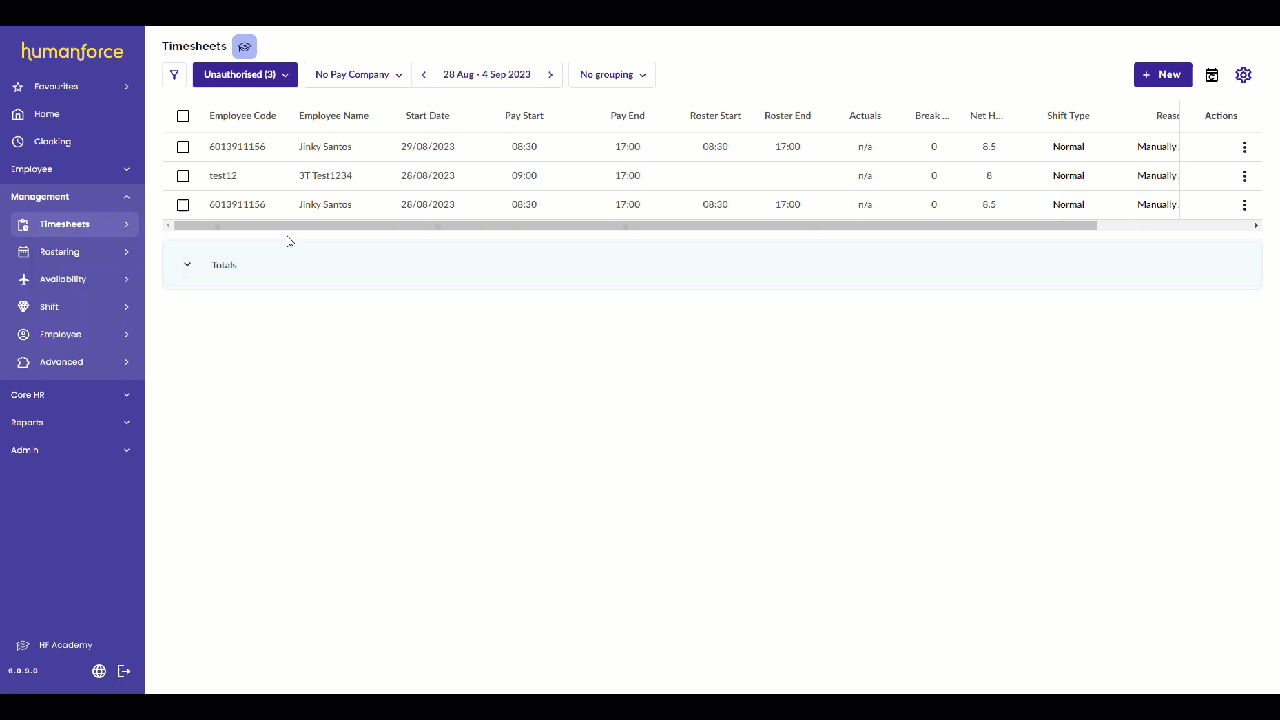Click the logout icon in the sidebar footer

point(124,671)
